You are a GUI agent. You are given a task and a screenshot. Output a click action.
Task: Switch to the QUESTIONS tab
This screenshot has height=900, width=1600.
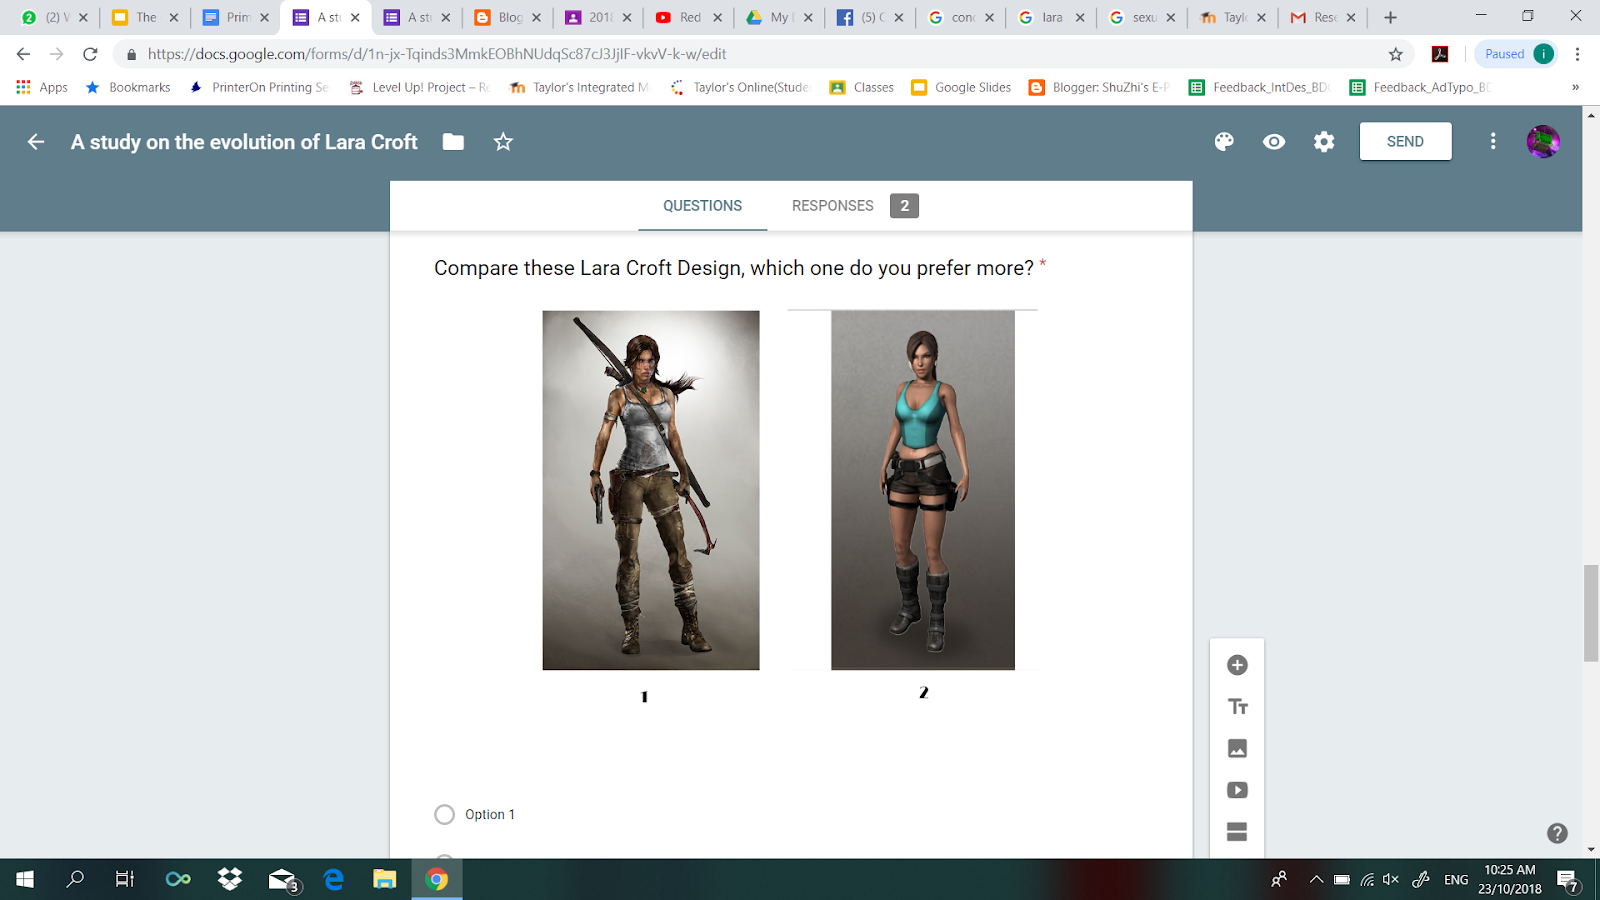702,206
